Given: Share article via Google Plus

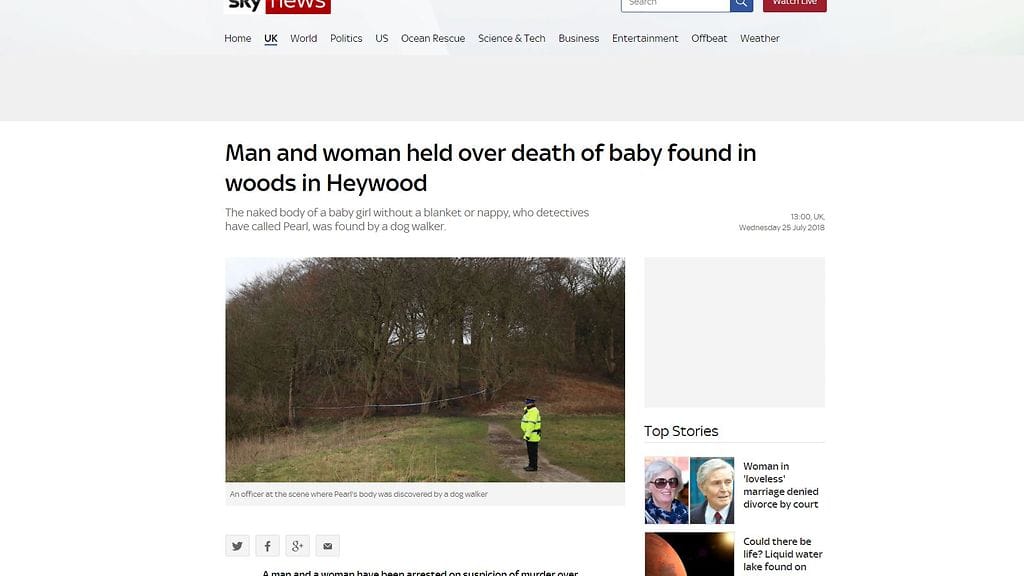Looking at the screenshot, I should coord(297,545).
